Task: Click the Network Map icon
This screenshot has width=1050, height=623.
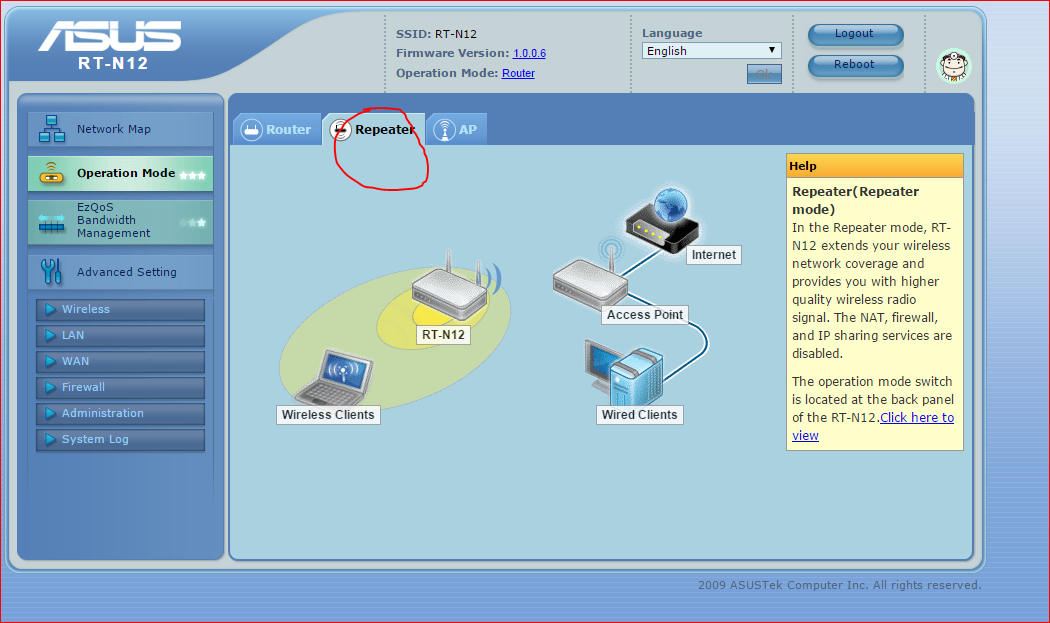Action: pyautogui.click(x=52, y=129)
